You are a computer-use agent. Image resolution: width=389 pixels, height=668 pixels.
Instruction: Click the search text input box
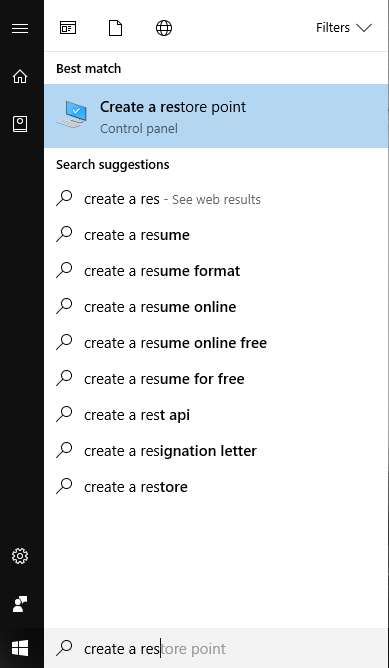tap(216, 648)
